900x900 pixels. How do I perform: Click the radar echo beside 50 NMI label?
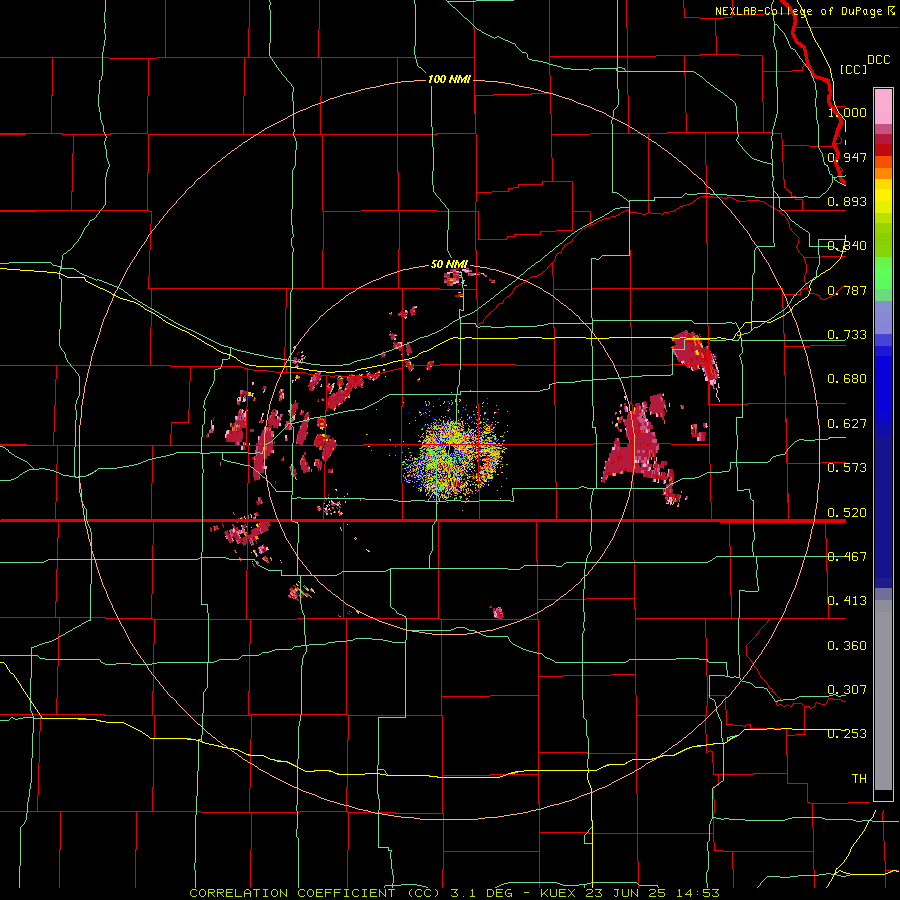(452, 278)
